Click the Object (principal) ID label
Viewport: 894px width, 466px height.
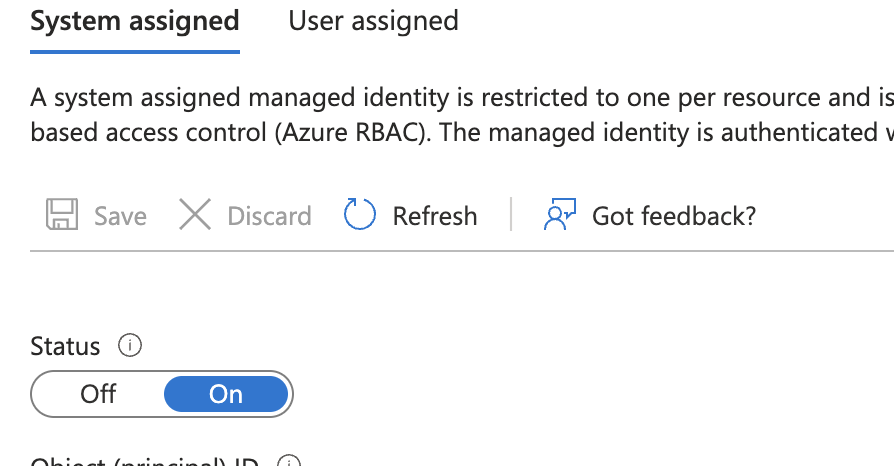point(145,463)
